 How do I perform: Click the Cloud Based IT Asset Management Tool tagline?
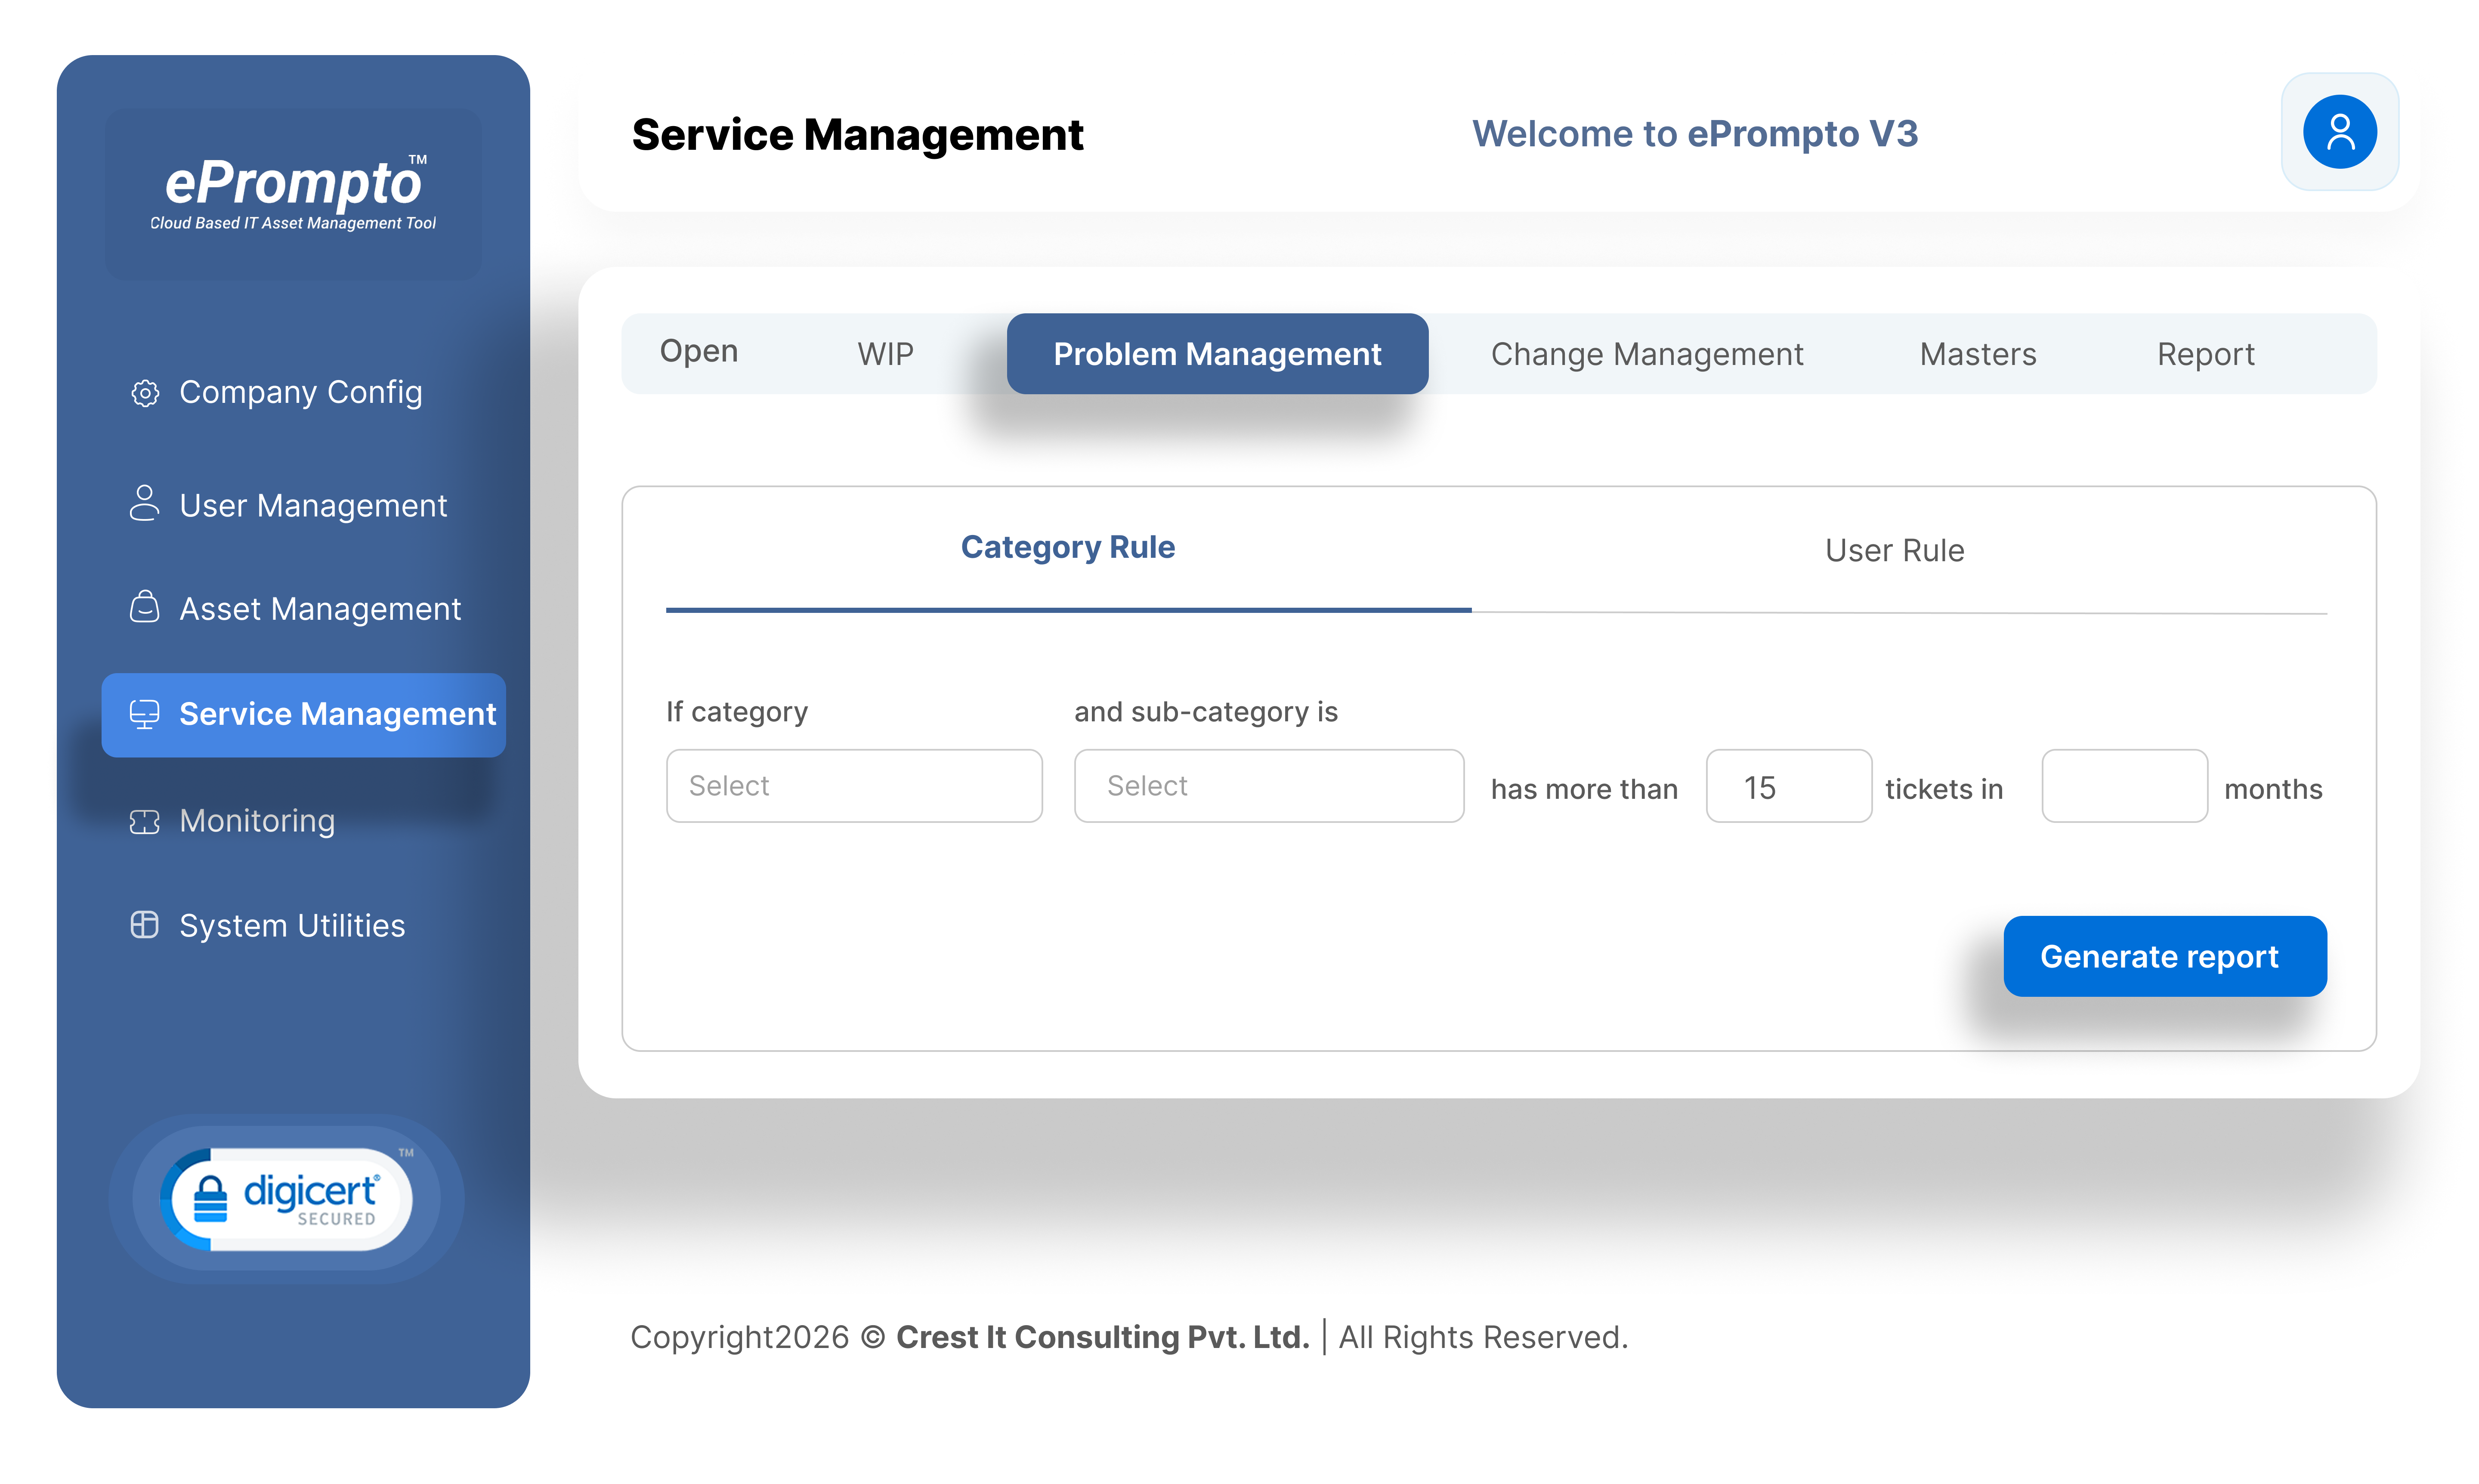click(293, 224)
